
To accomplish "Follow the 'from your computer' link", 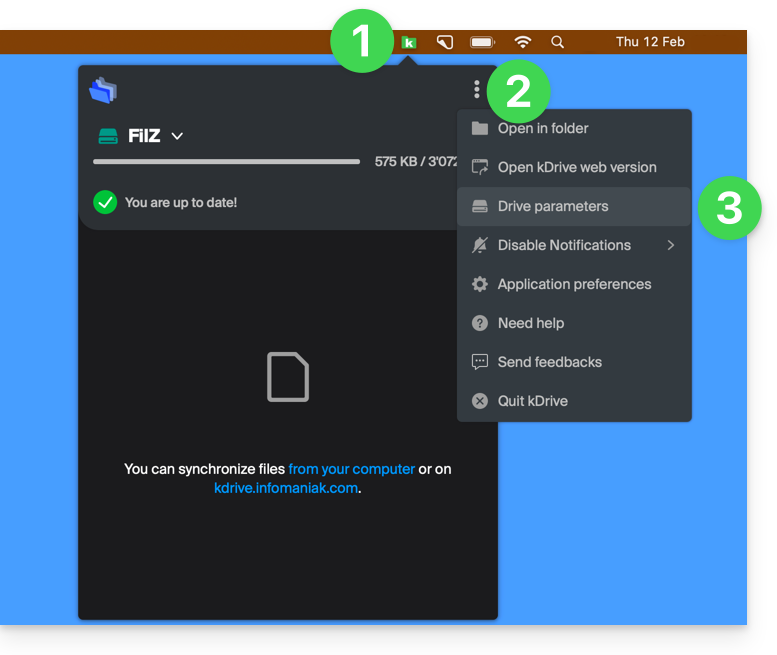I will pyautogui.click(x=351, y=468).
